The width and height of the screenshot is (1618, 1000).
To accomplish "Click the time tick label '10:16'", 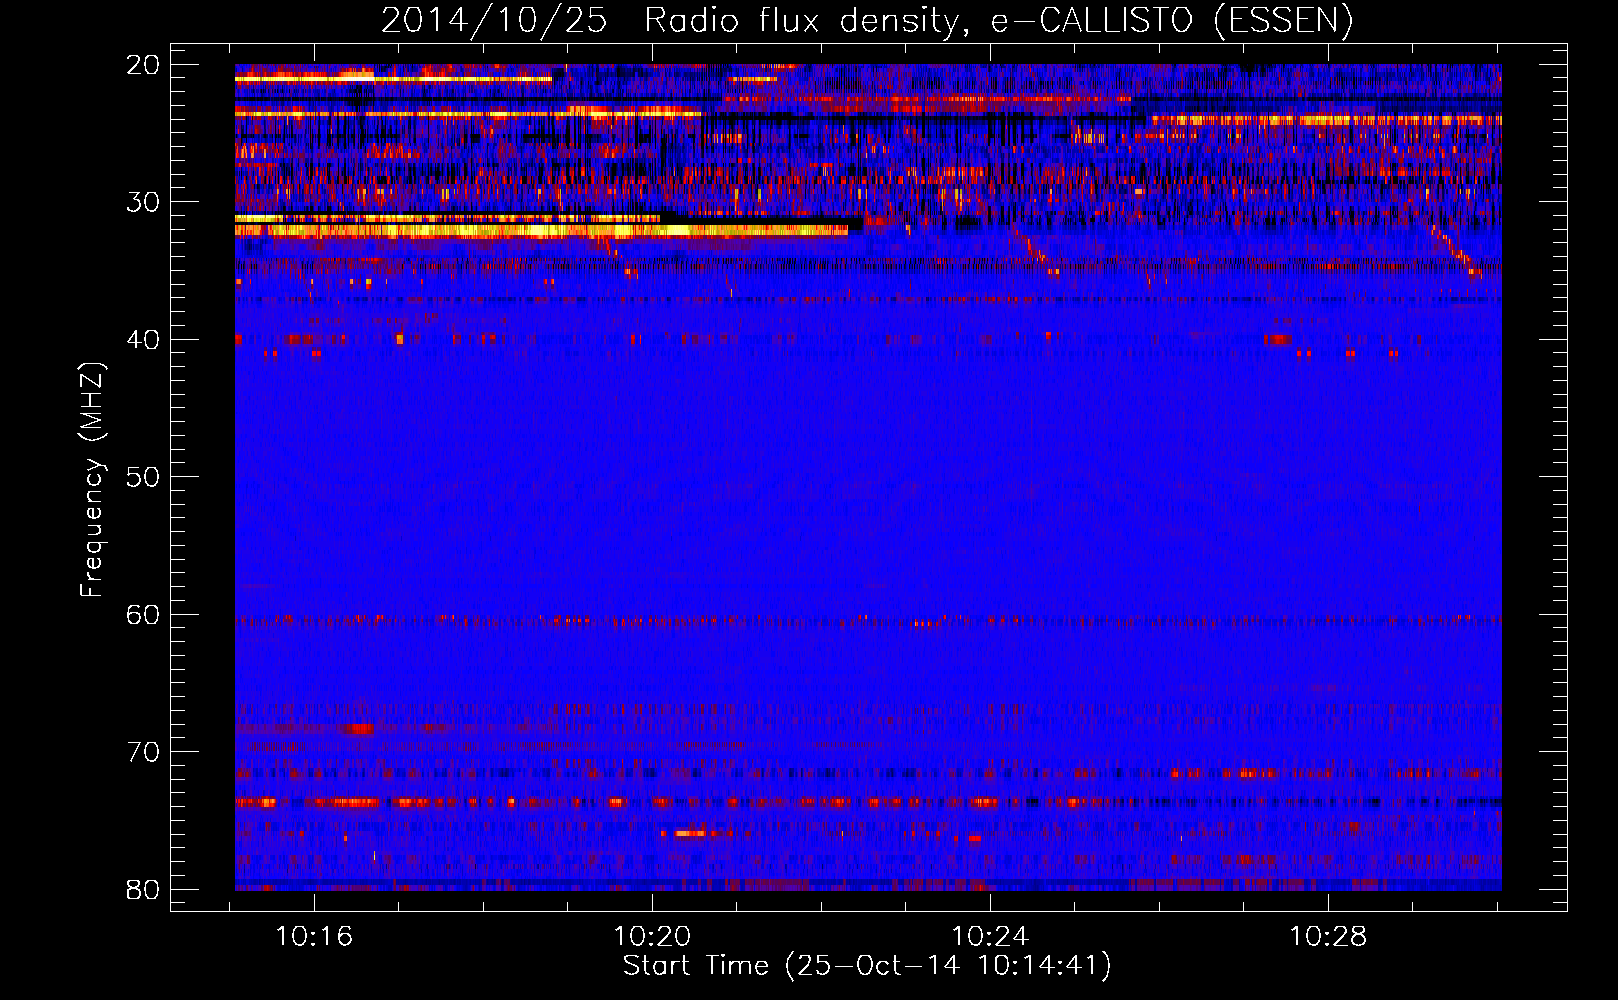I will pyautogui.click(x=314, y=937).
